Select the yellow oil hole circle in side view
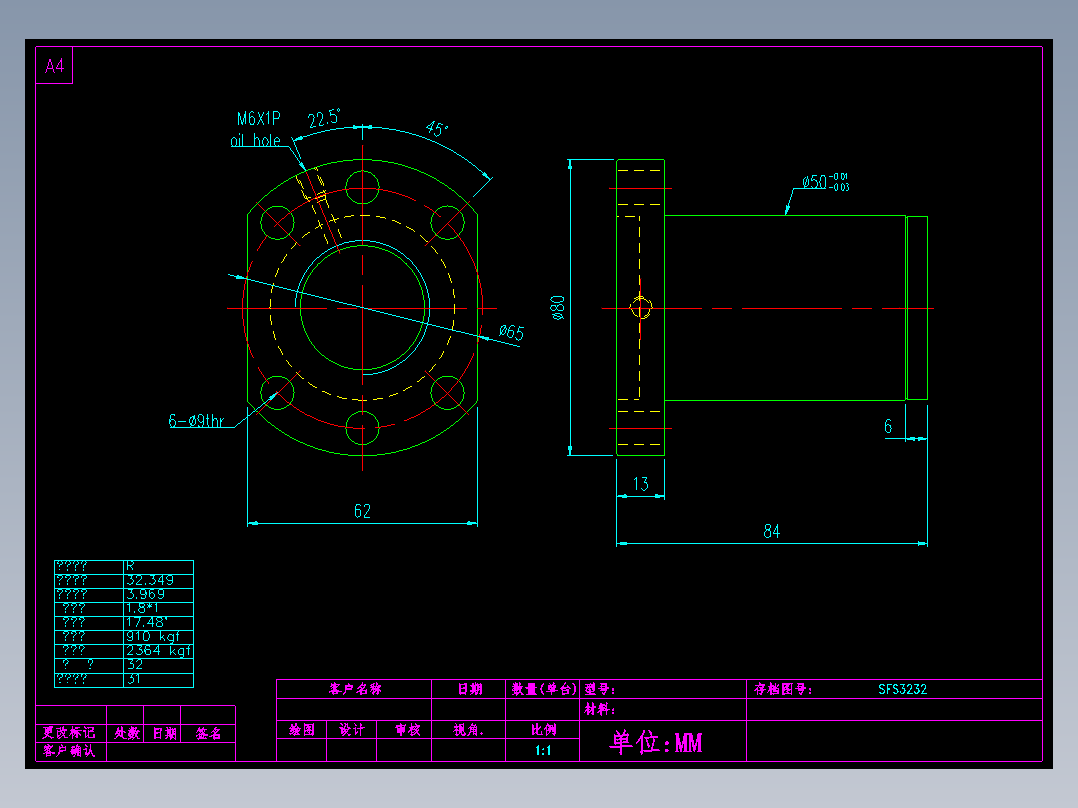Screen dimensions: 1078x808 tap(641, 307)
